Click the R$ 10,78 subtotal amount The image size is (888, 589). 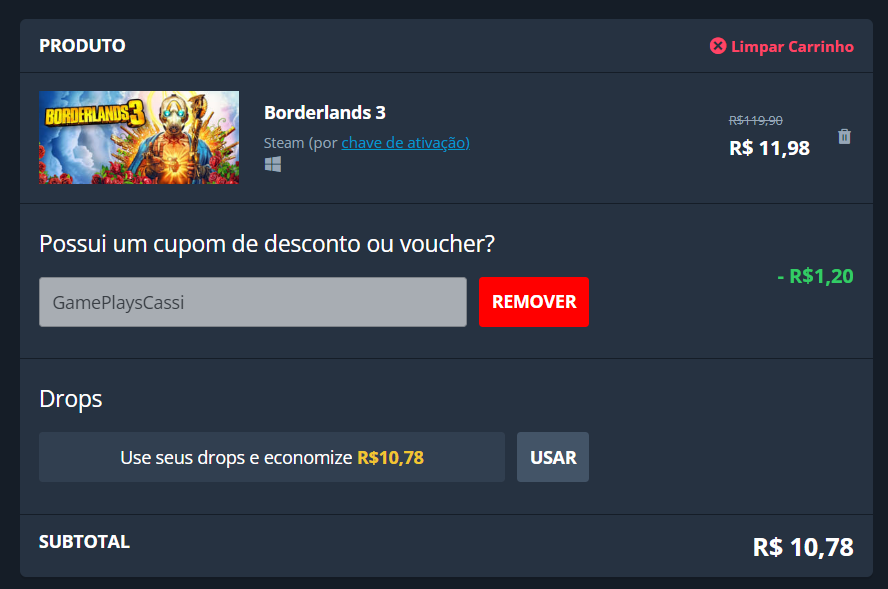pyautogui.click(x=803, y=547)
